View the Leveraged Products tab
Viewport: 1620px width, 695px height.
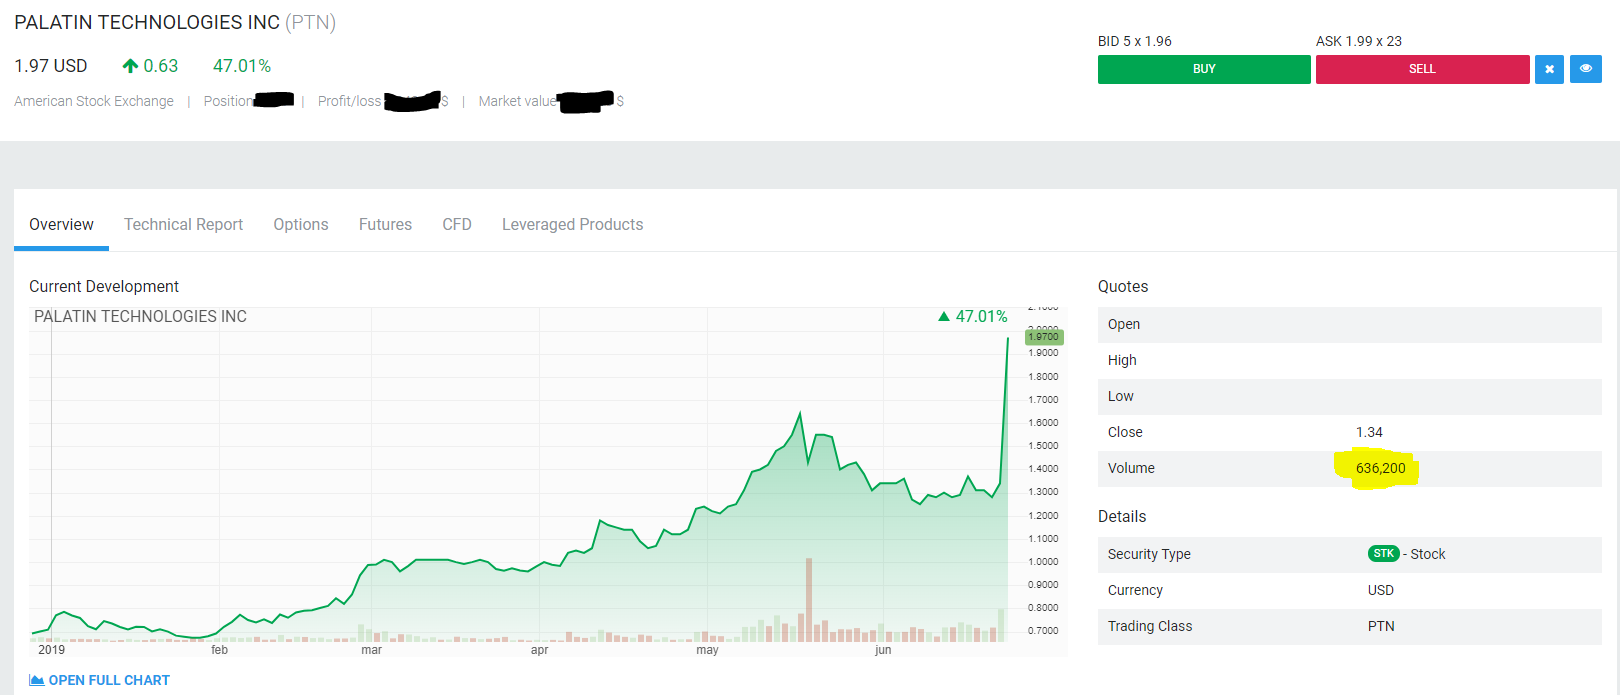pos(572,225)
